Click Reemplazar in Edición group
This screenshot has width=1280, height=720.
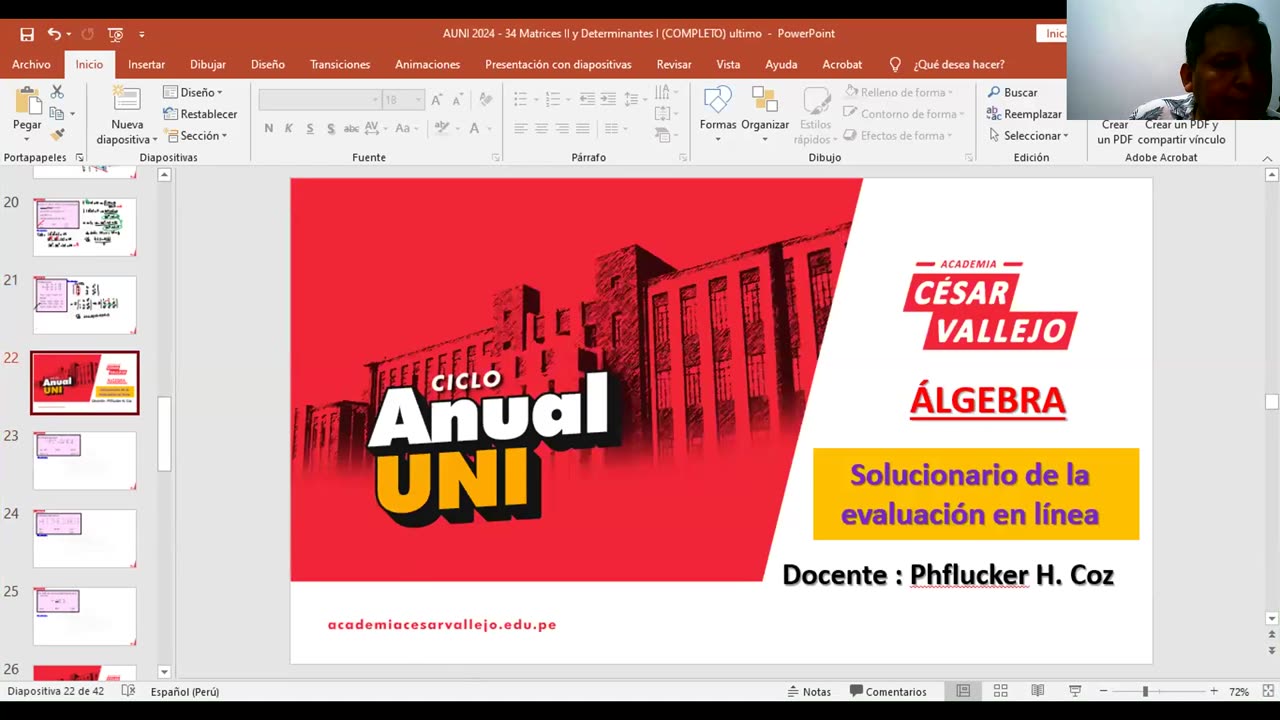point(1024,114)
